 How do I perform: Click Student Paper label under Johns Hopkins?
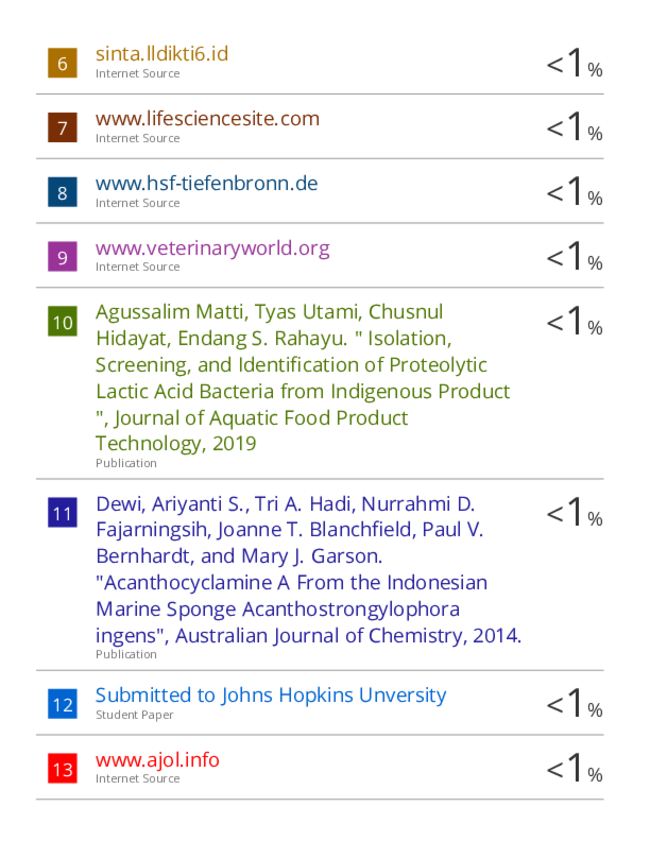(x=135, y=715)
